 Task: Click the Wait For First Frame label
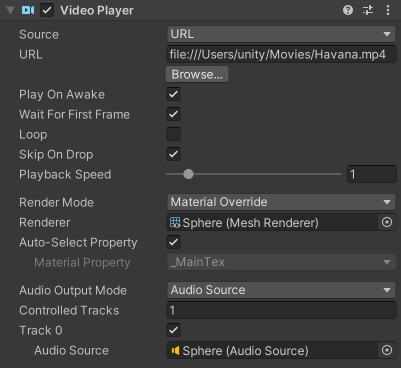74,114
